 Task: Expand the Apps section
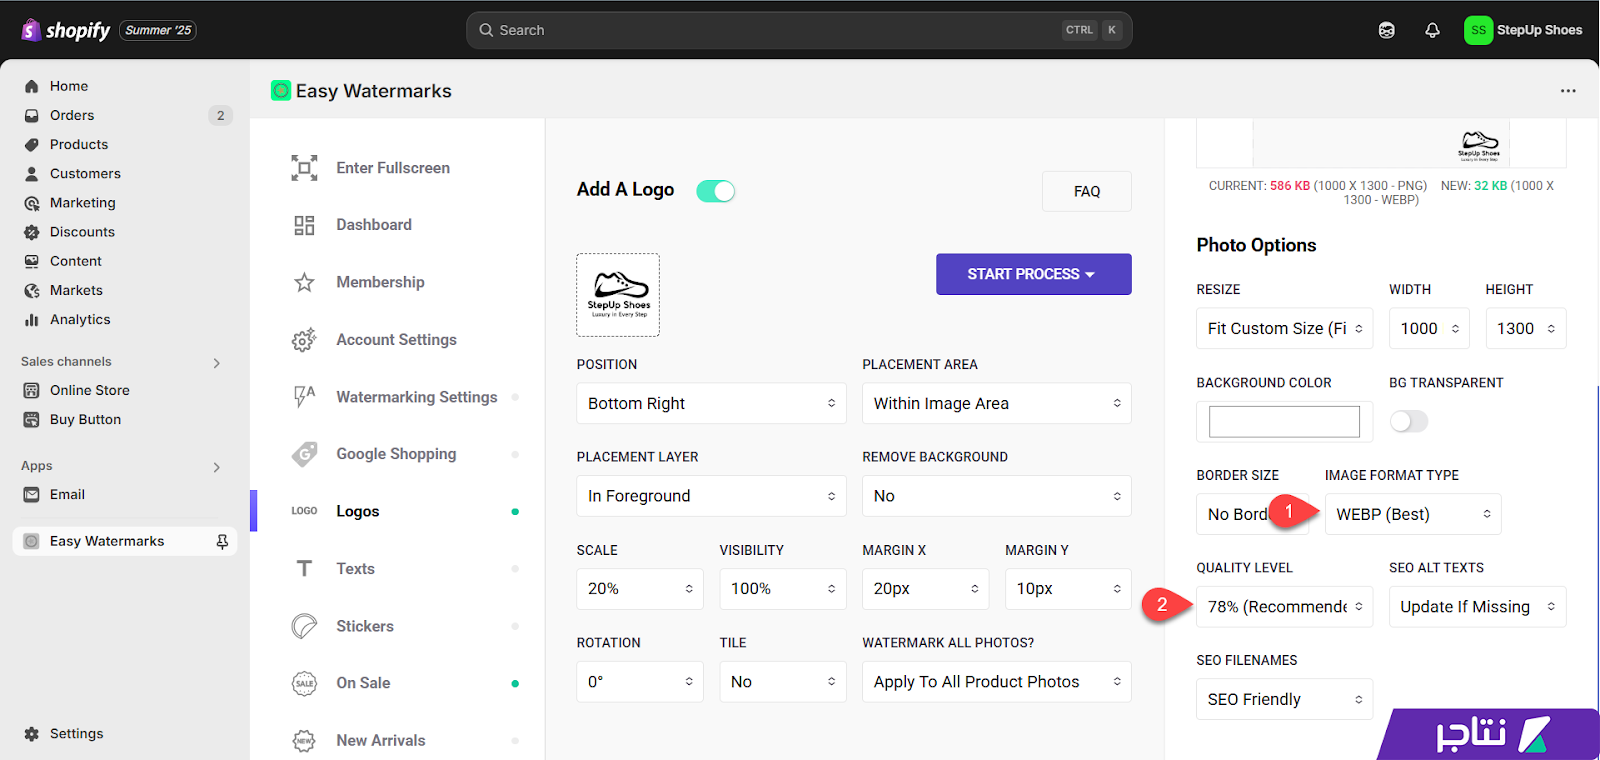216,467
